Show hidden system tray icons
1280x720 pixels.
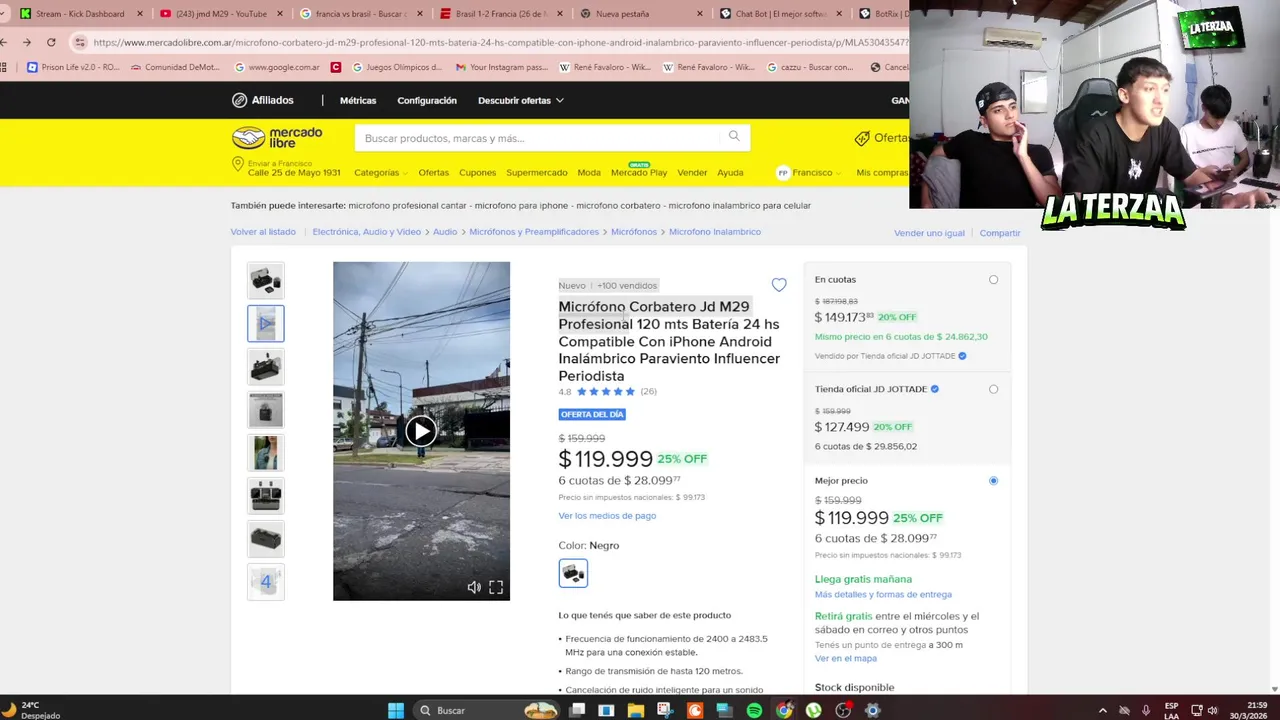coord(1103,710)
